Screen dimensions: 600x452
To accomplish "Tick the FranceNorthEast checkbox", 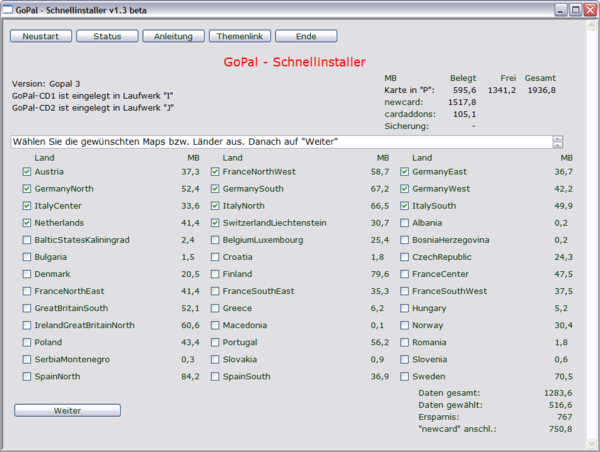I will coord(26,291).
